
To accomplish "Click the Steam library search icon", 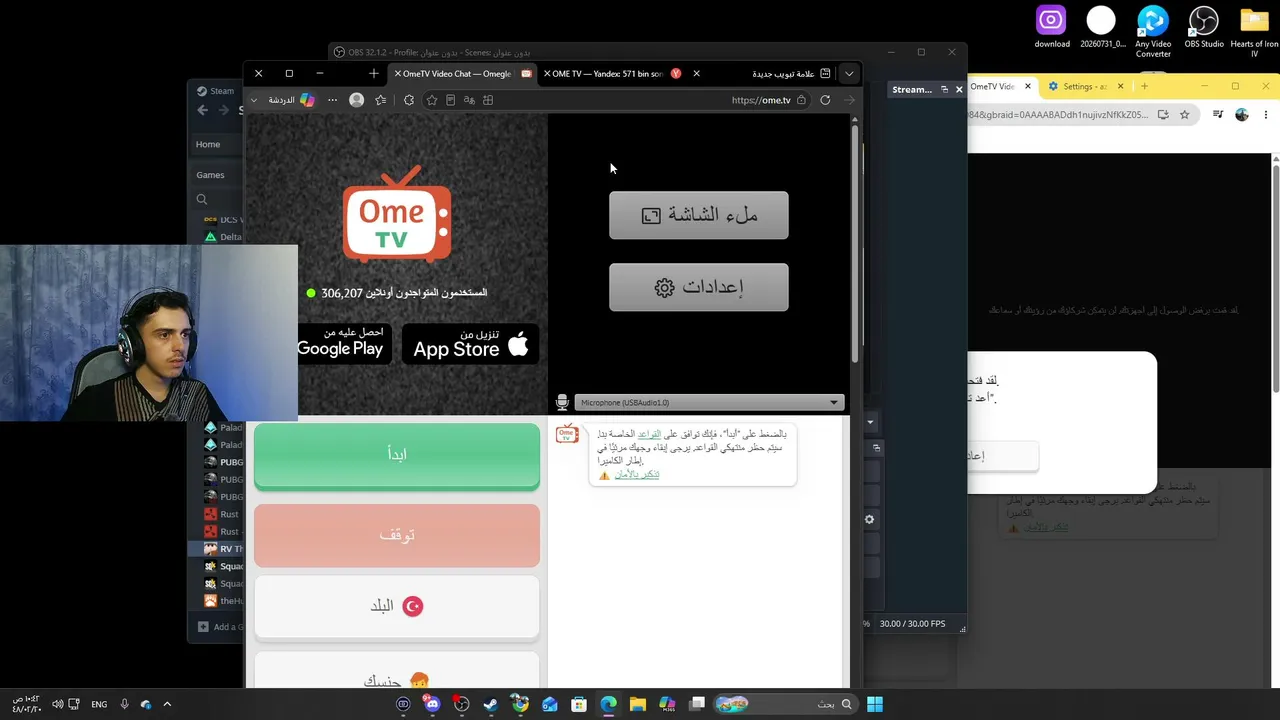I will click(202, 199).
